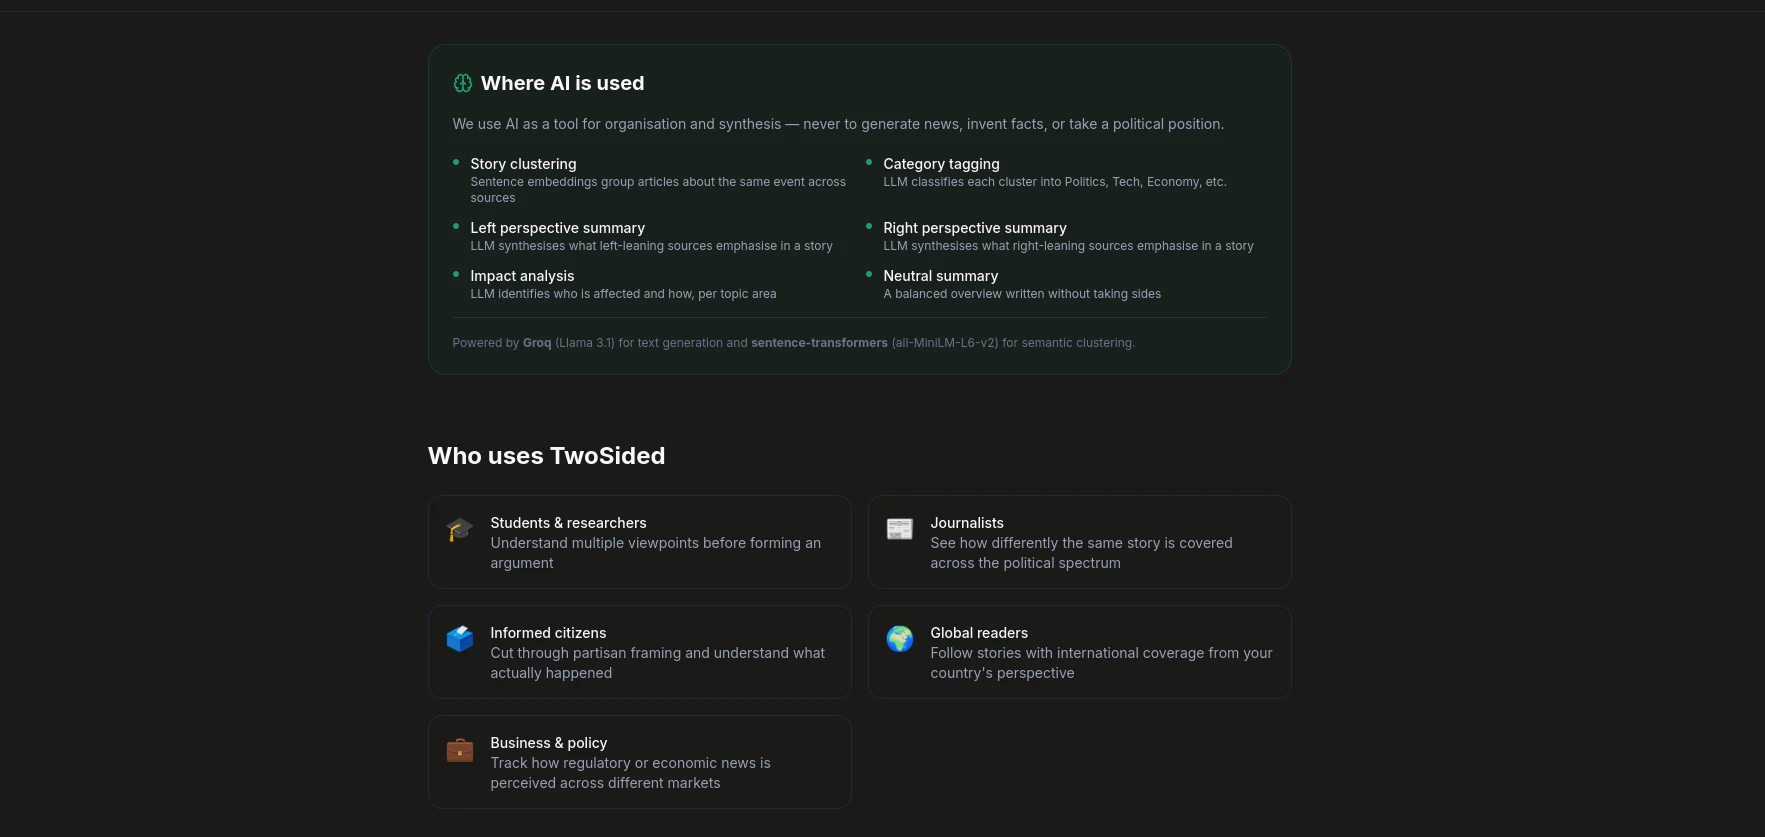
Task: Click the briefcase icon for Business & policy
Action: coord(460,749)
